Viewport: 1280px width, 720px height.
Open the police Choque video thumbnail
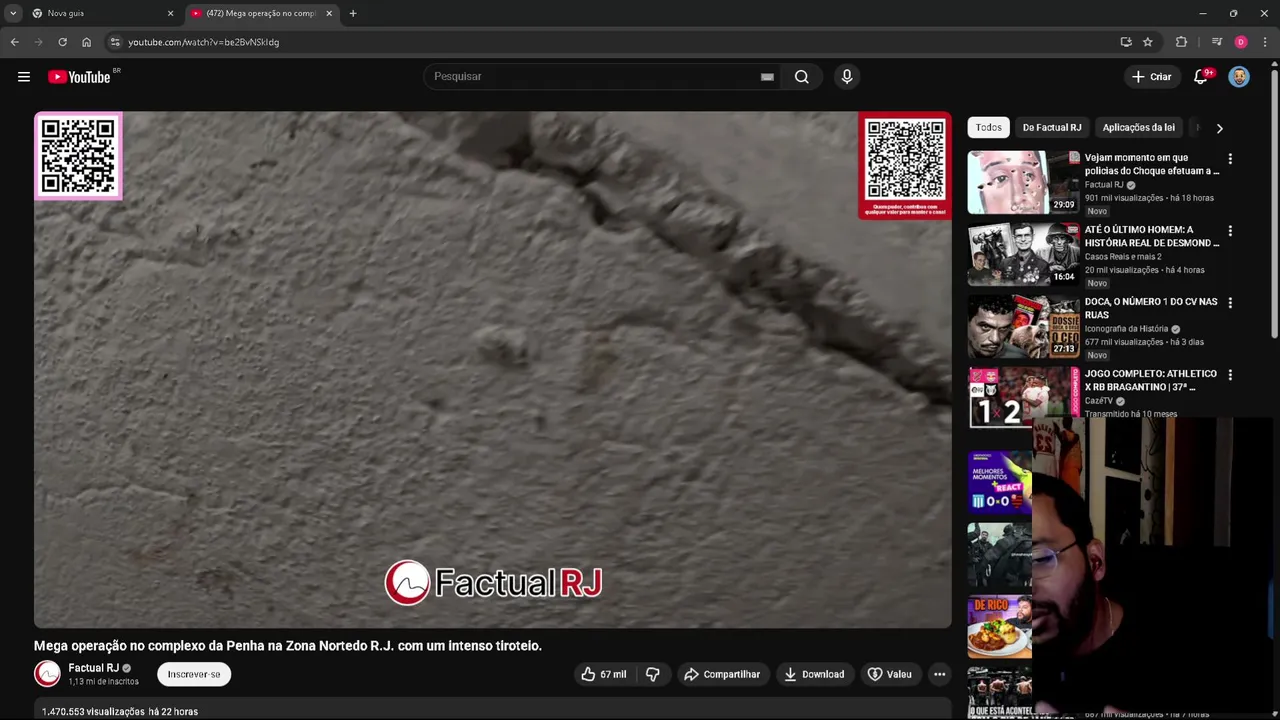coord(1023,182)
